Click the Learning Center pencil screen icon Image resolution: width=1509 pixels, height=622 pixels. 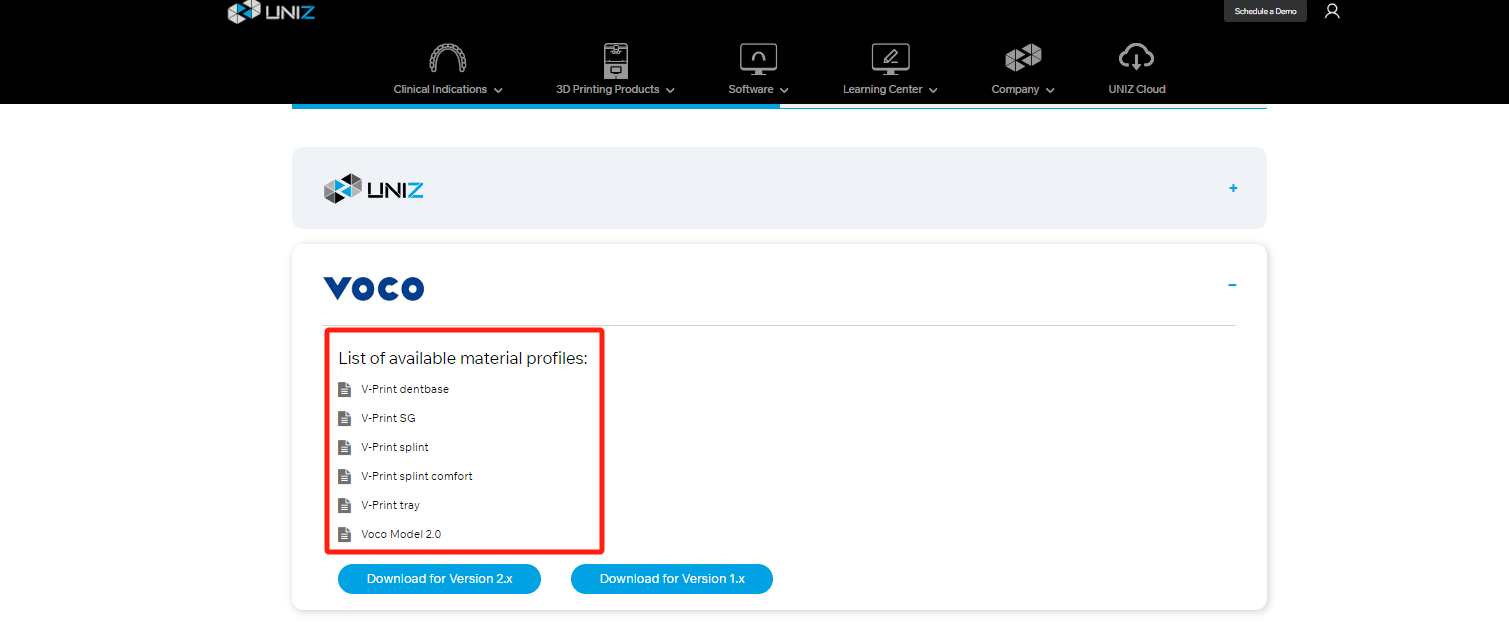890,58
